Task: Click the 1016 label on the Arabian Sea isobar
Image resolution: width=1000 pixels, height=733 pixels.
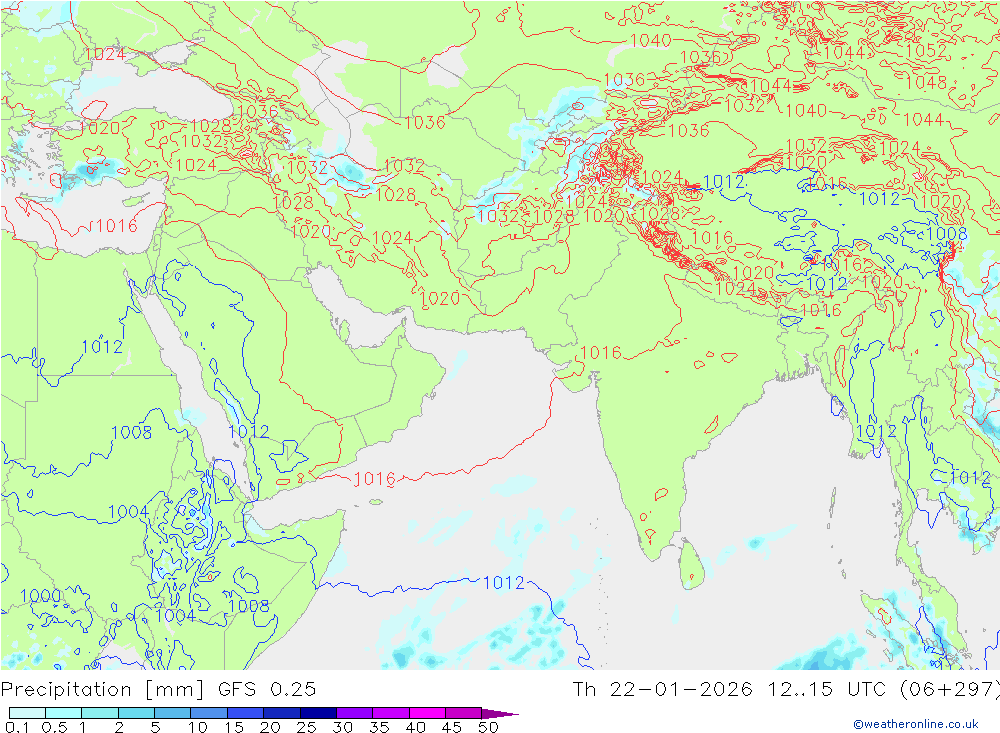Action: click(374, 479)
